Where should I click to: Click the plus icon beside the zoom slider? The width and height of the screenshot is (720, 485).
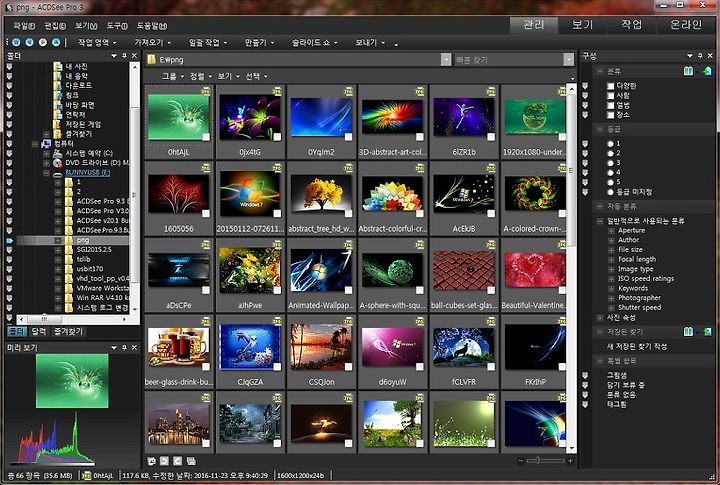tap(570, 461)
